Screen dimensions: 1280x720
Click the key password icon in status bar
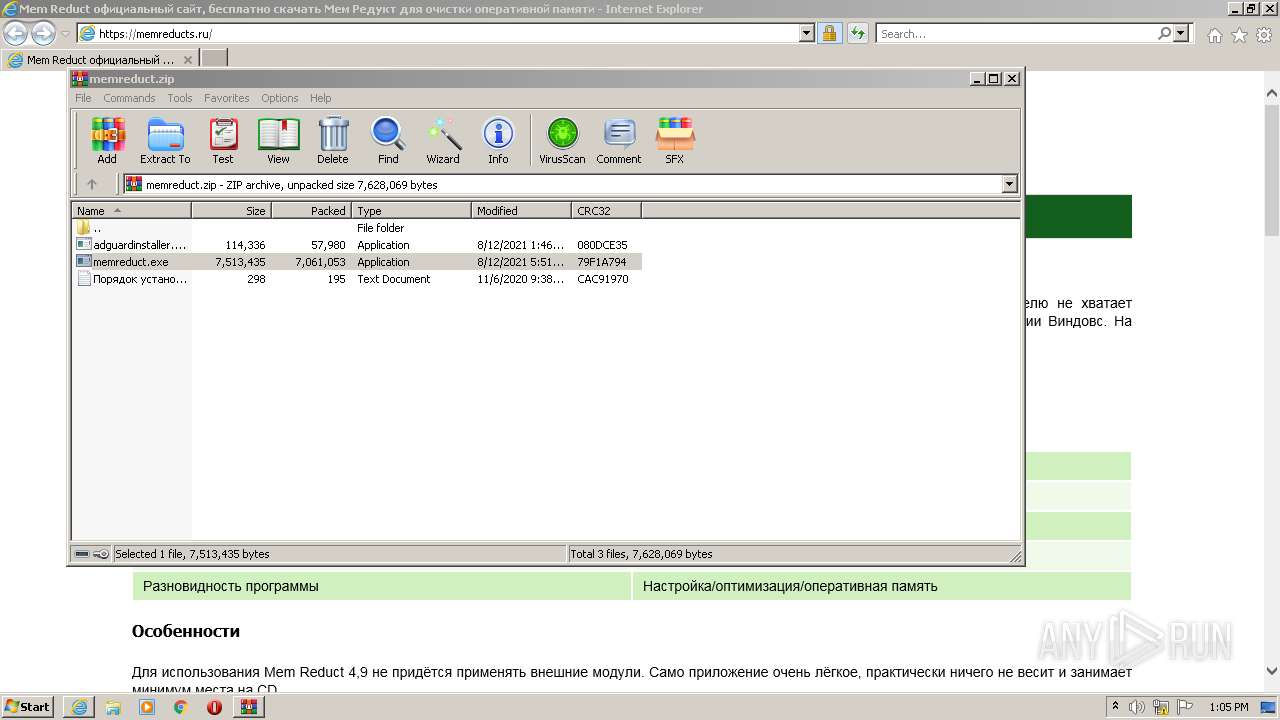click(101, 554)
